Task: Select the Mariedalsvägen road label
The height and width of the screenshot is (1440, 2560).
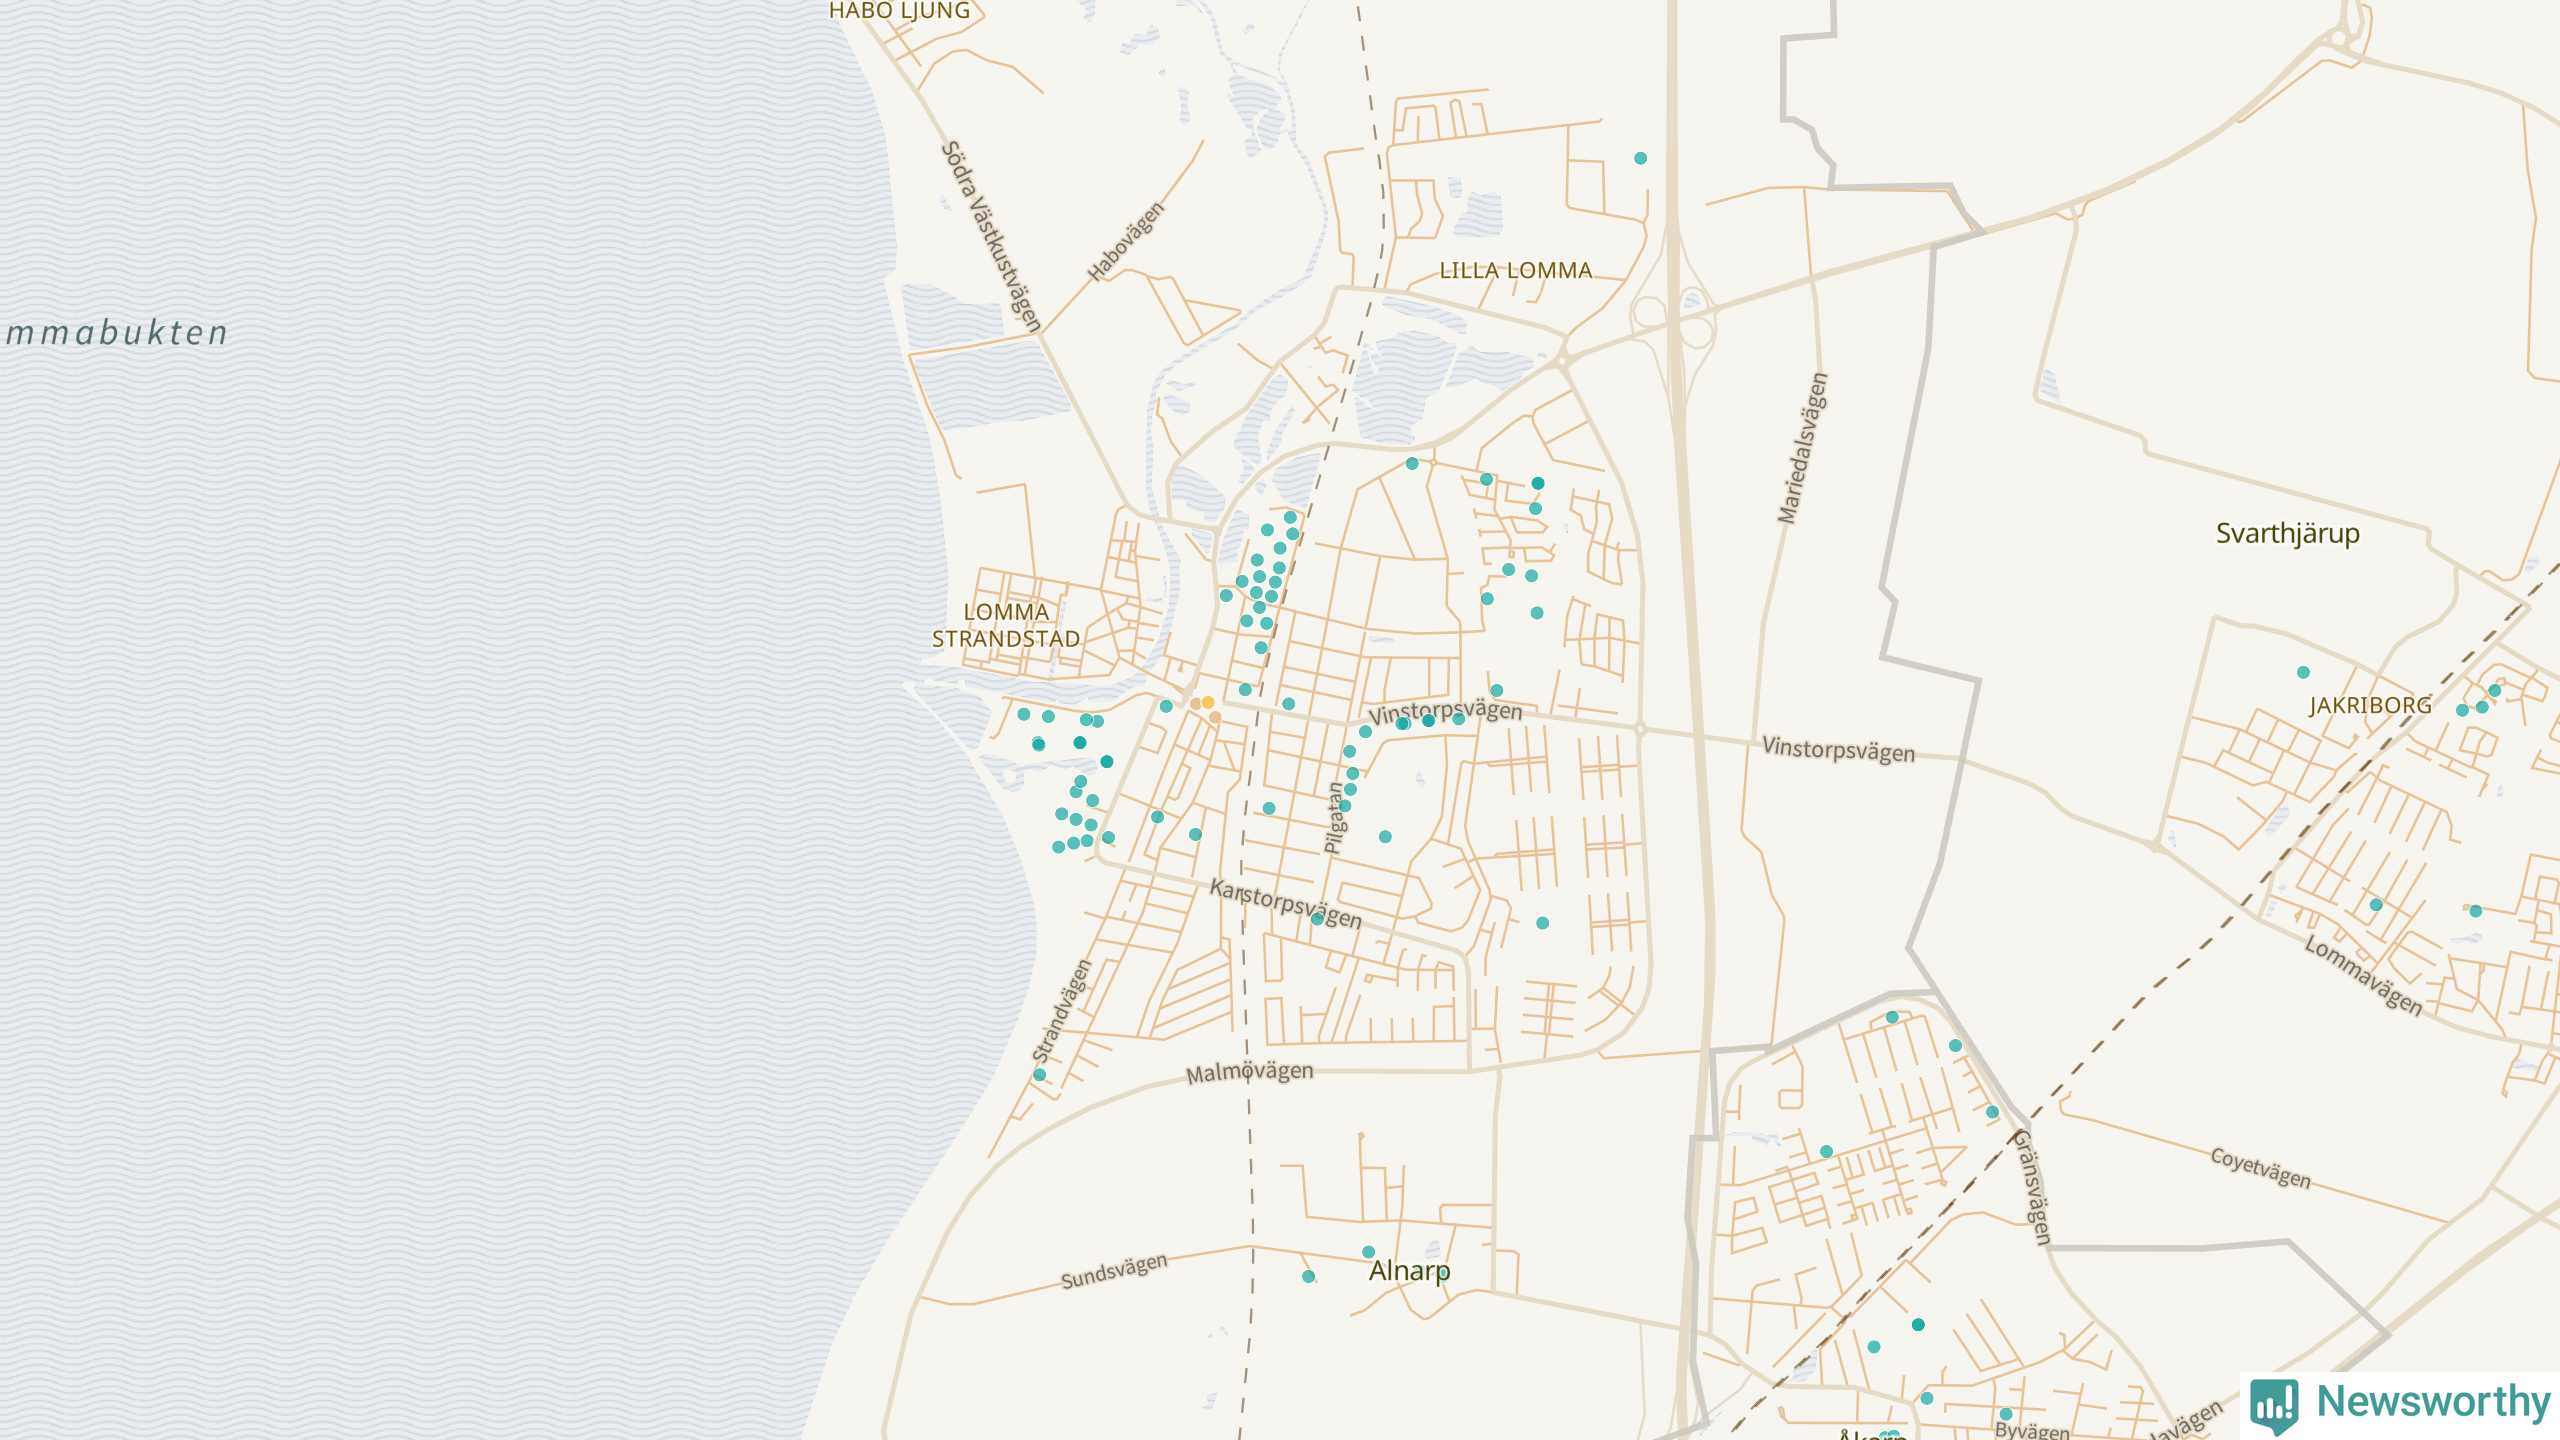Action: point(1802,448)
